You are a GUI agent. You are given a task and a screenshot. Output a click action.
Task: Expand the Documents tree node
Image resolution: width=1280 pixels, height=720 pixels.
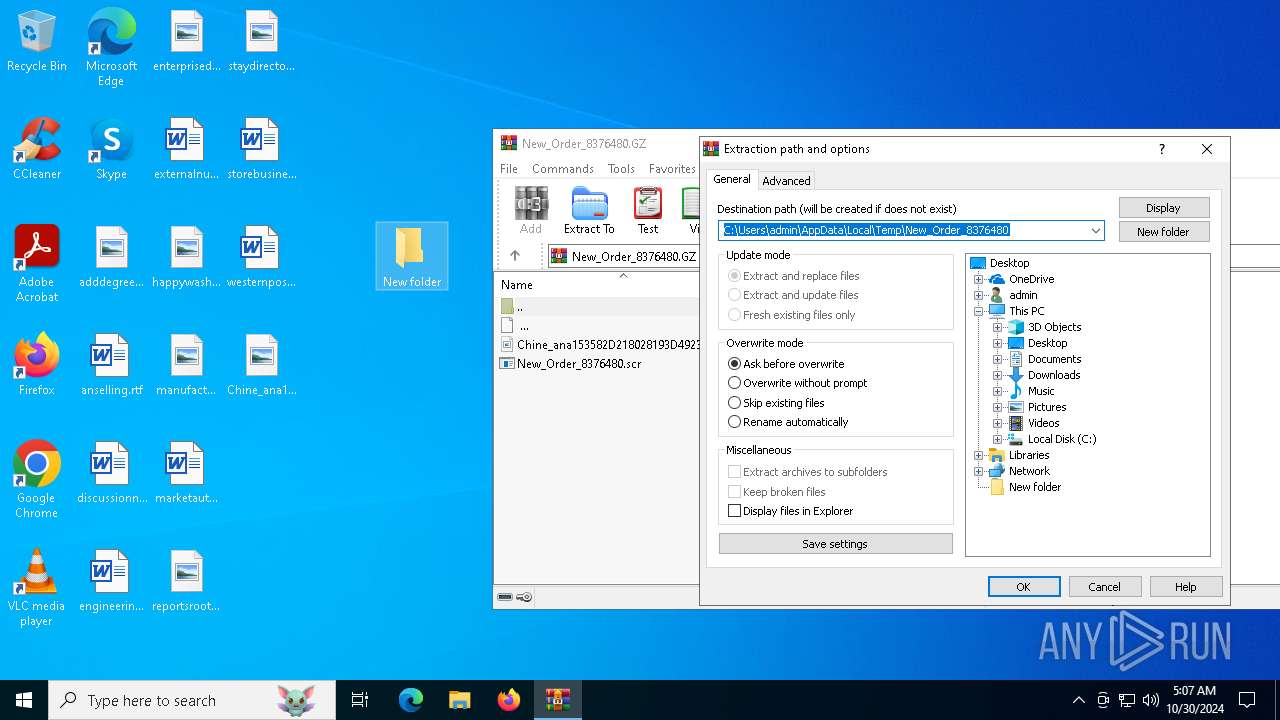(x=997, y=359)
